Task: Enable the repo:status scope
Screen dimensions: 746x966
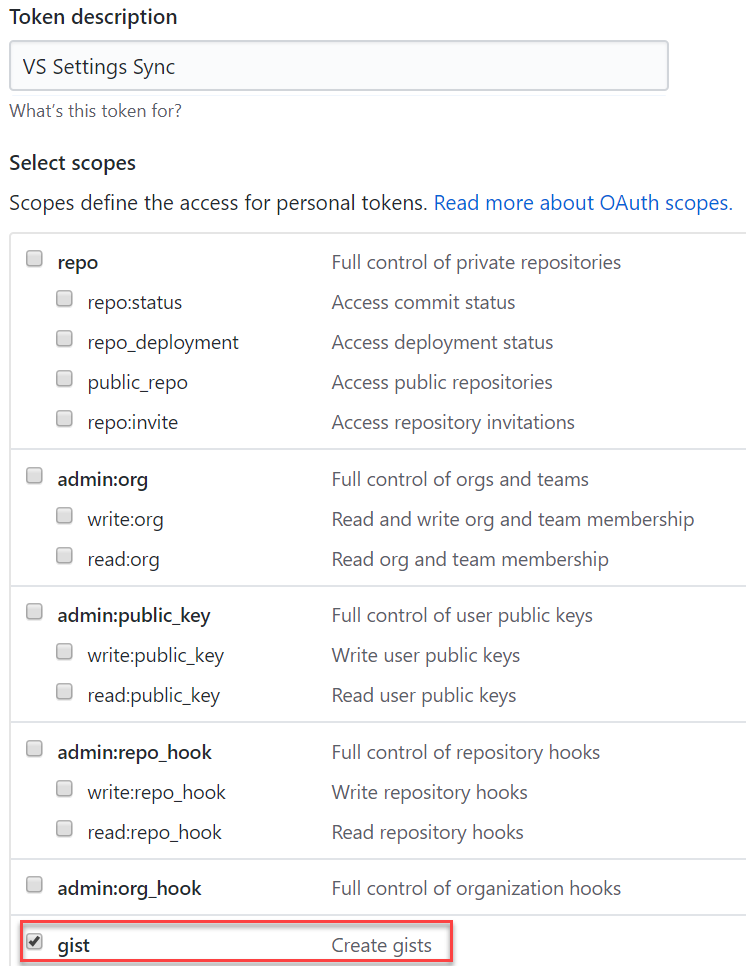Action: point(64,299)
